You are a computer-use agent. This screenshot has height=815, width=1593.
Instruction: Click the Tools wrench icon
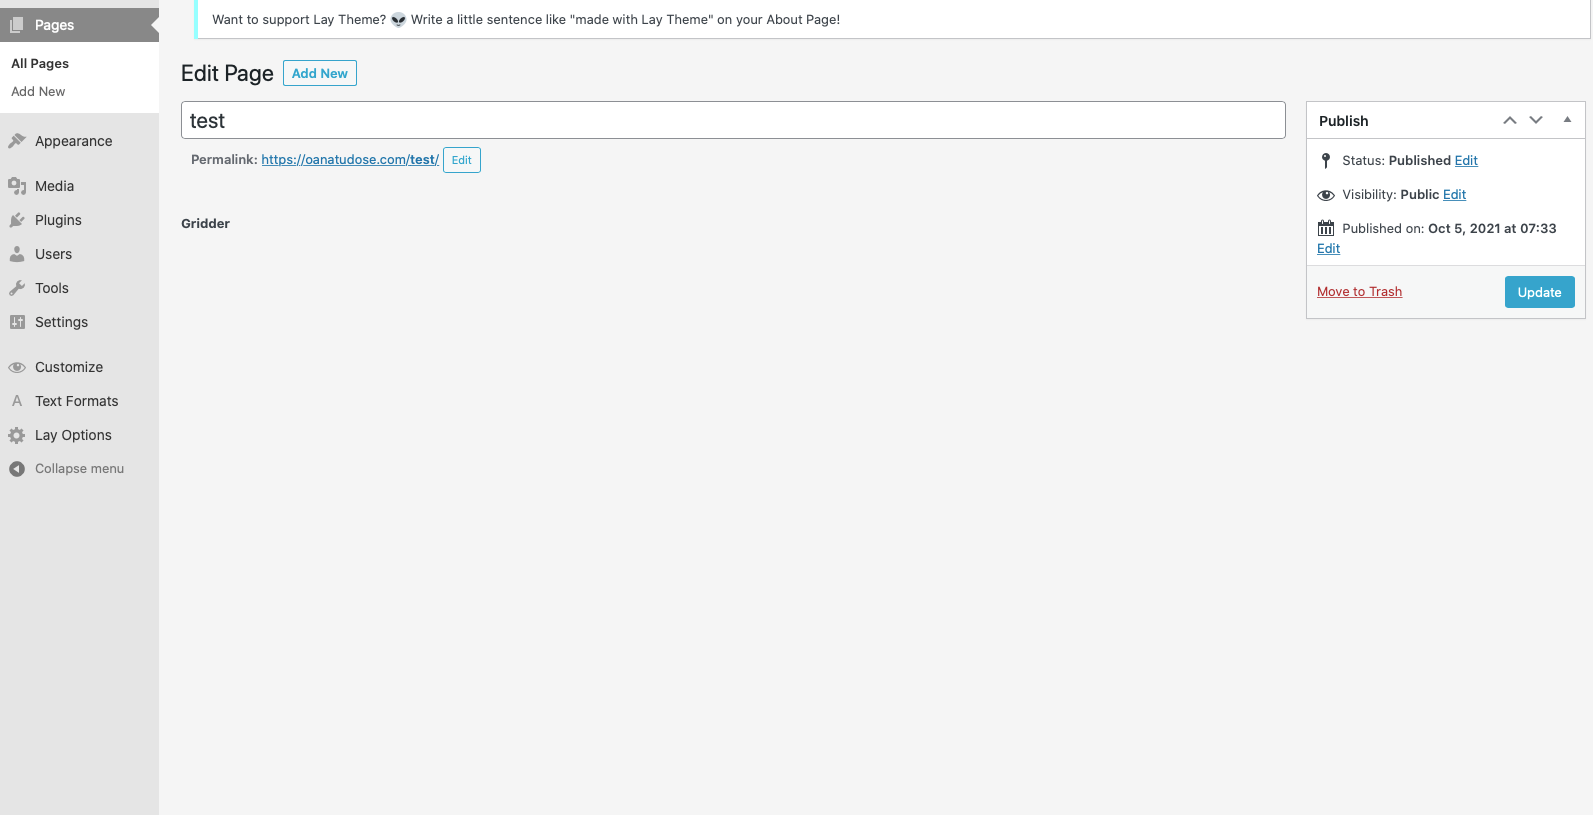pos(17,288)
